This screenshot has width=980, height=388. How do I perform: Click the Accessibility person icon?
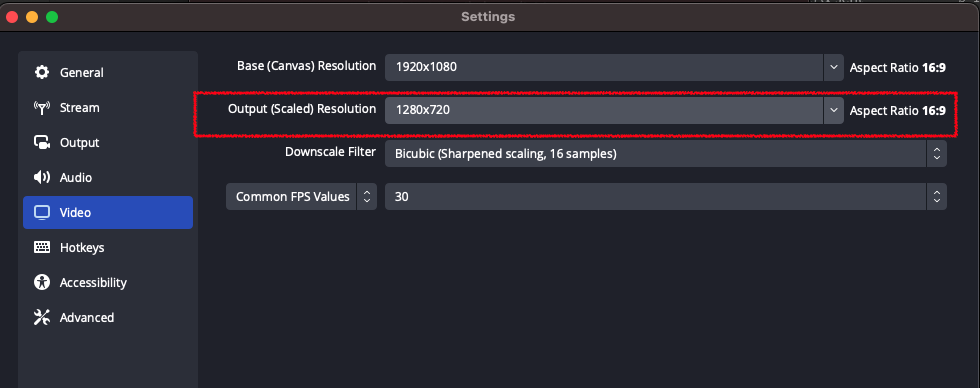(x=42, y=282)
